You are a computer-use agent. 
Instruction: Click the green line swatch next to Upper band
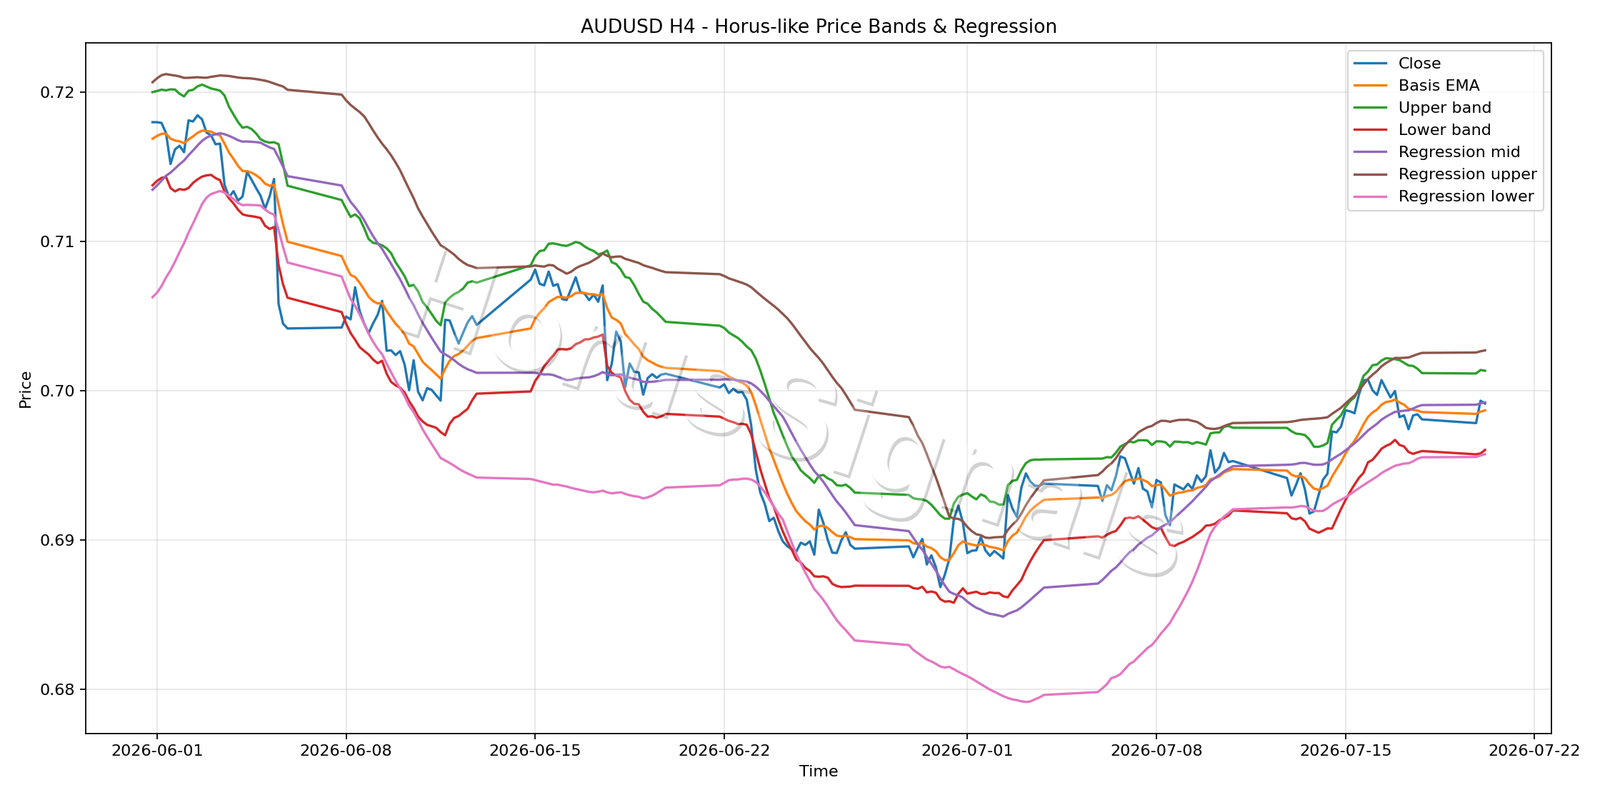click(1370, 108)
